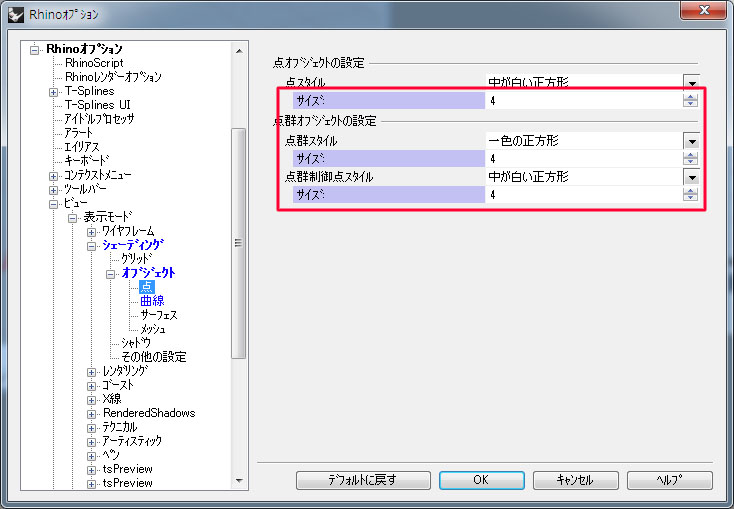Open the 点群制御点スタイル dropdown
This screenshot has height=509, width=734.
click(x=691, y=177)
